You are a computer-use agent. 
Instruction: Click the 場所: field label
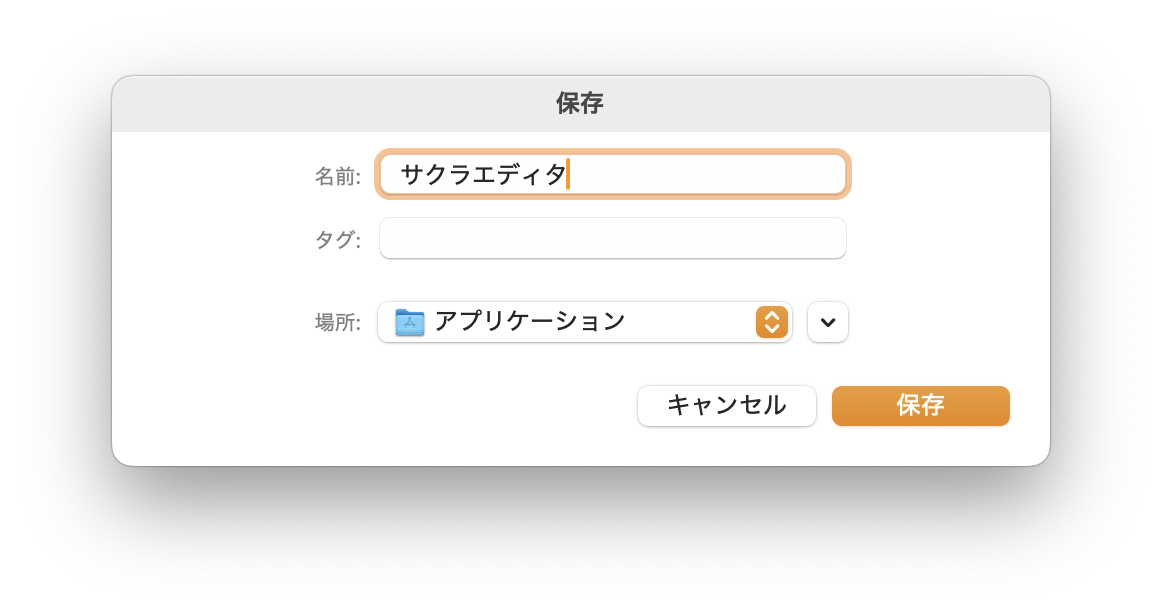click(337, 321)
